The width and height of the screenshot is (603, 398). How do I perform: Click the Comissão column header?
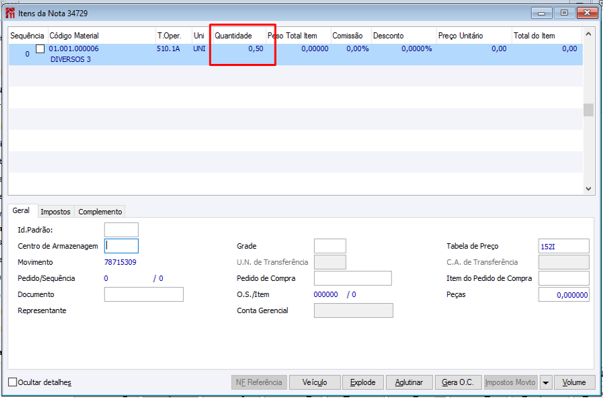pyautogui.click(x=351, y=36)
